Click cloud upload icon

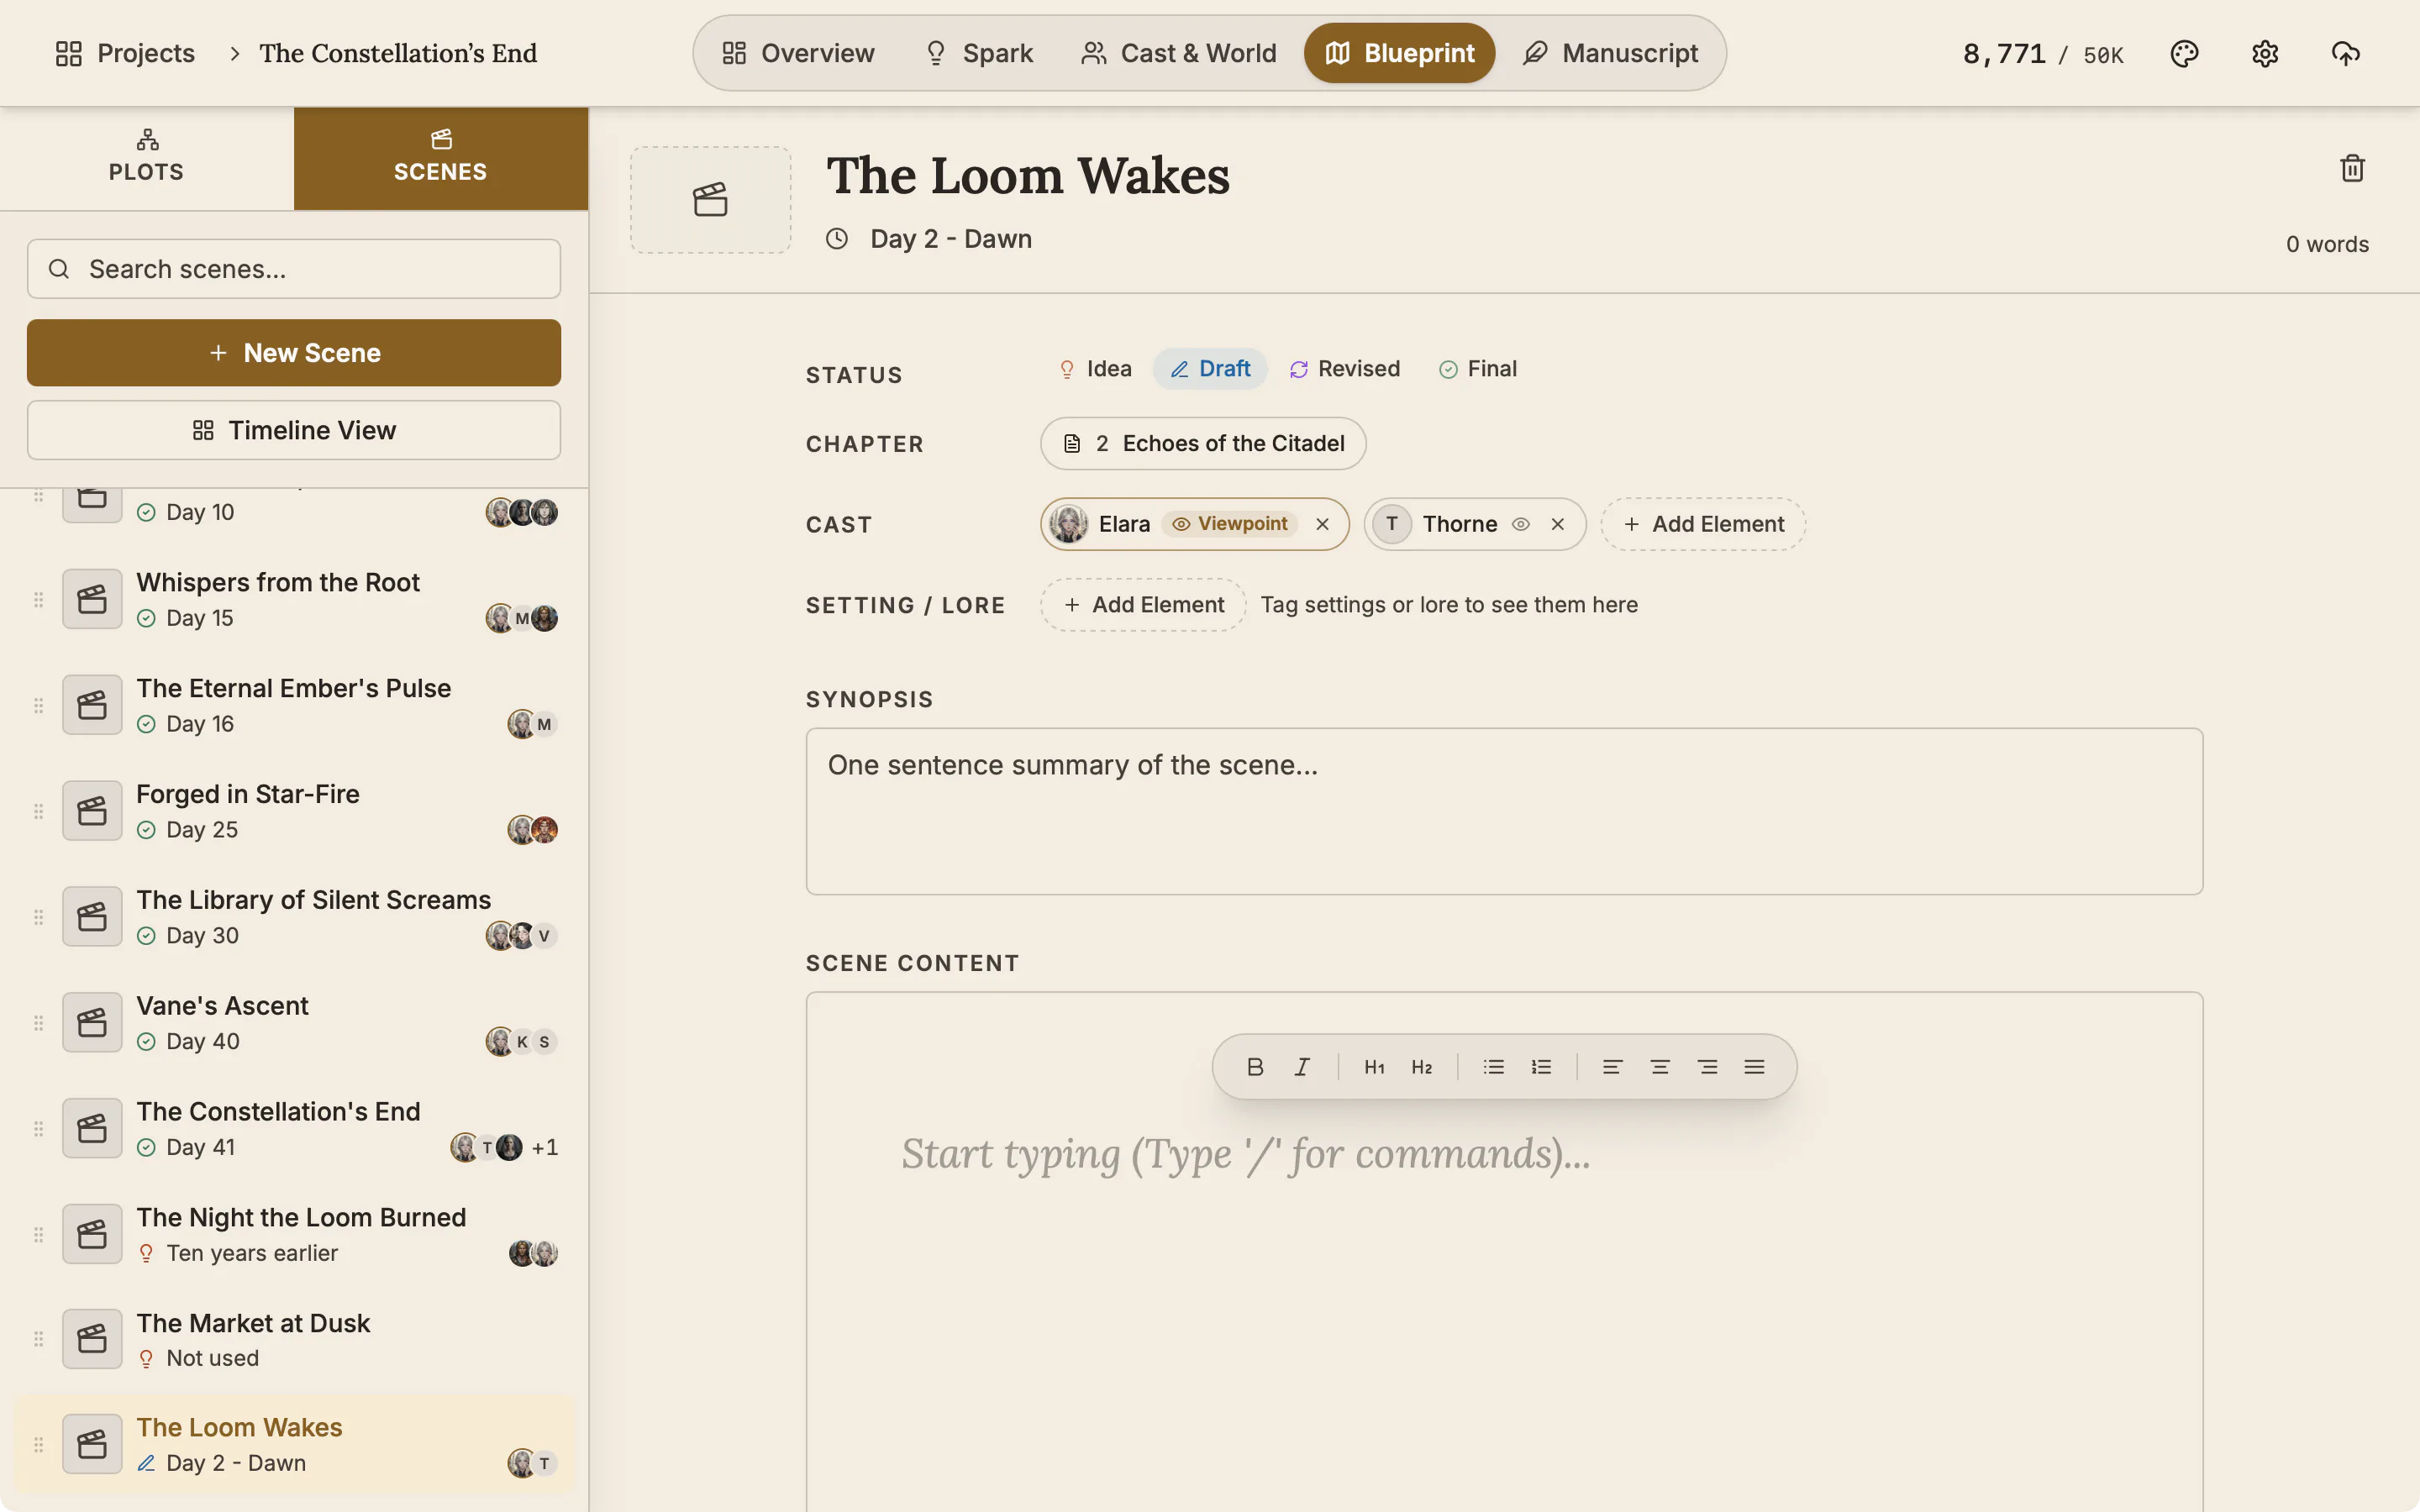point(2345,53)
